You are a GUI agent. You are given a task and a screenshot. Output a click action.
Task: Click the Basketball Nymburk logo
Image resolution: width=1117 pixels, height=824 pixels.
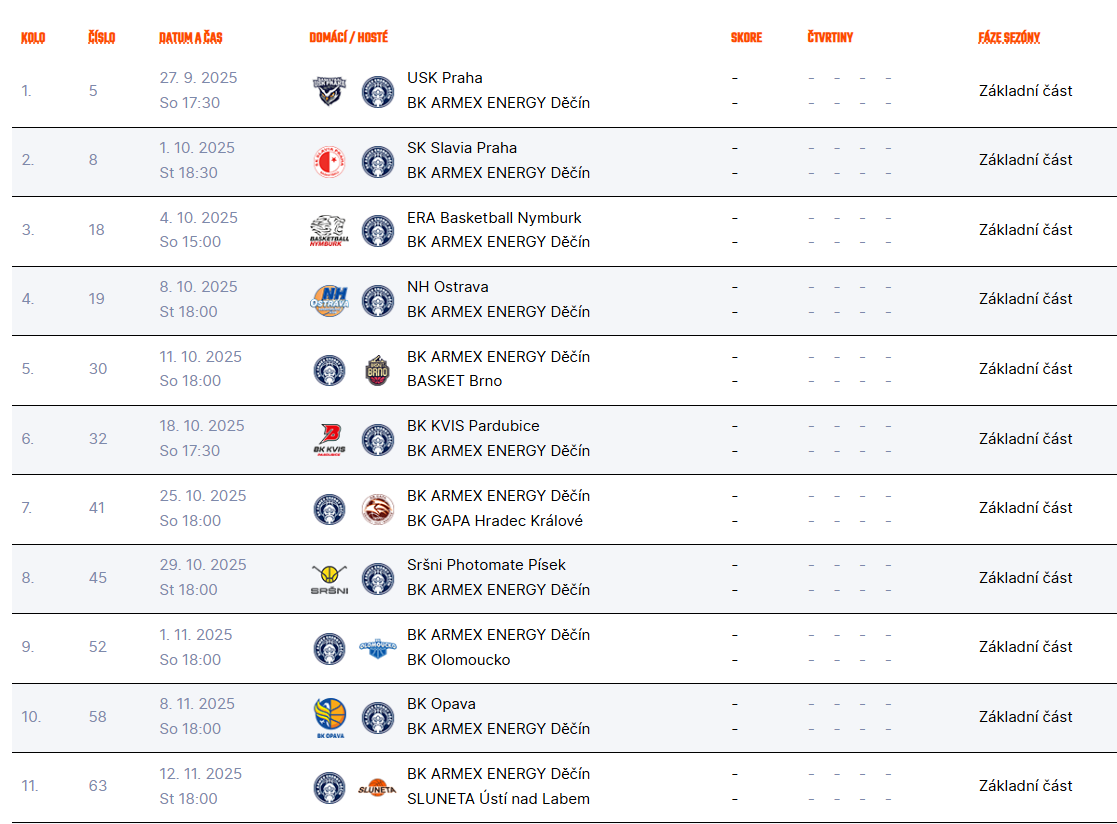tap(329, 231)
